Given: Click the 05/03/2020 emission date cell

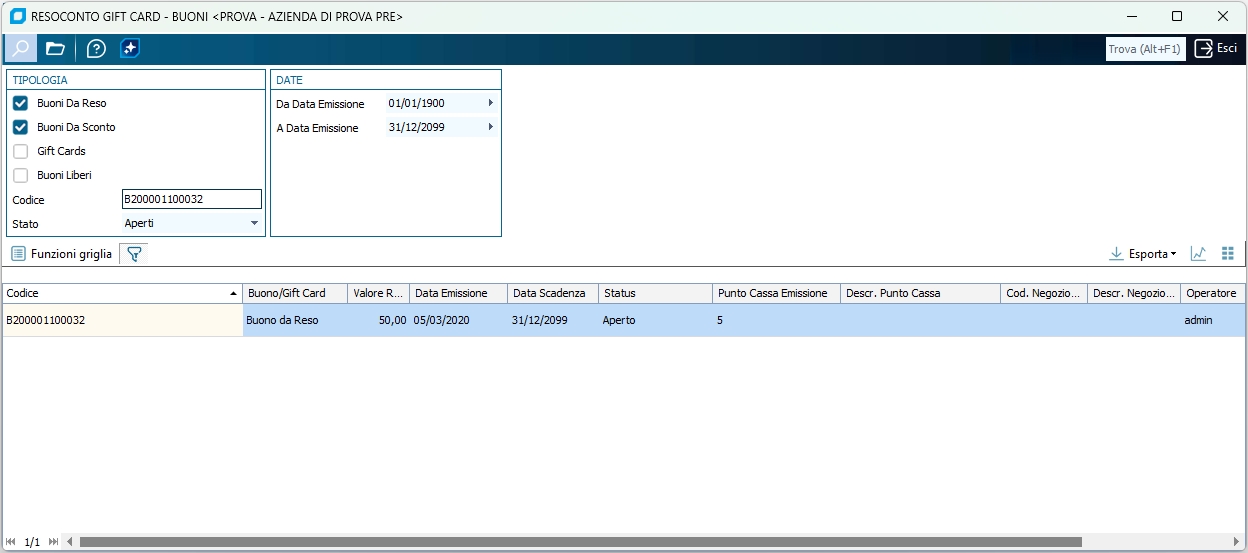Looking at the screenshot, I should click(x=458, y=320).
